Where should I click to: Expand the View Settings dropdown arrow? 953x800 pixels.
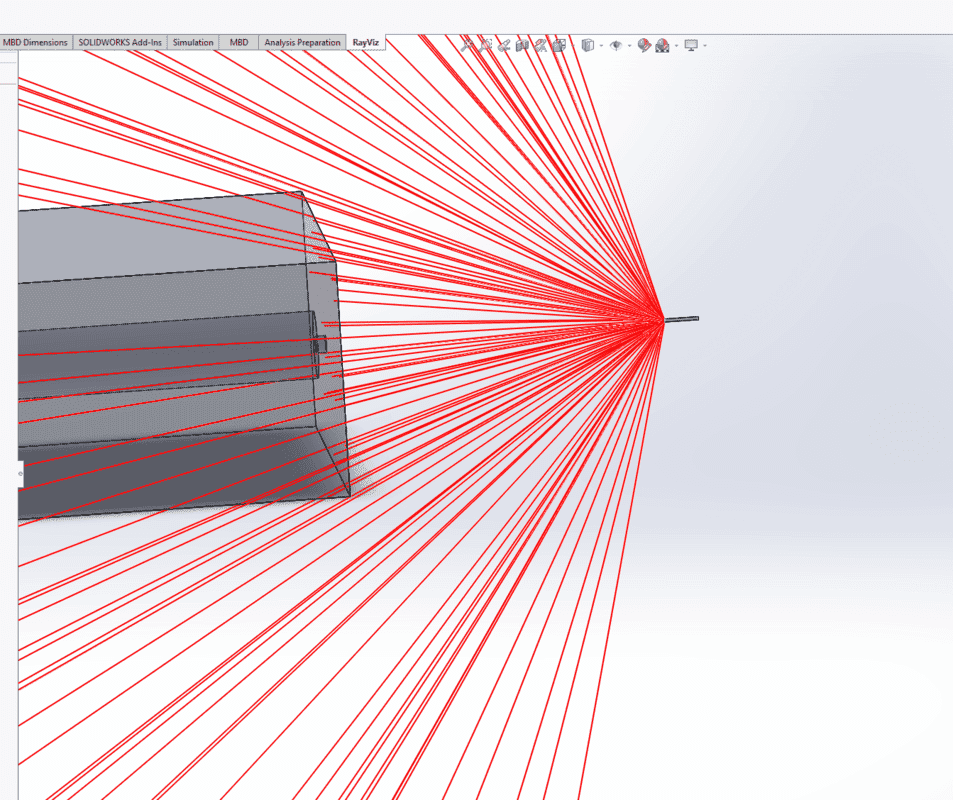(705, 45)
